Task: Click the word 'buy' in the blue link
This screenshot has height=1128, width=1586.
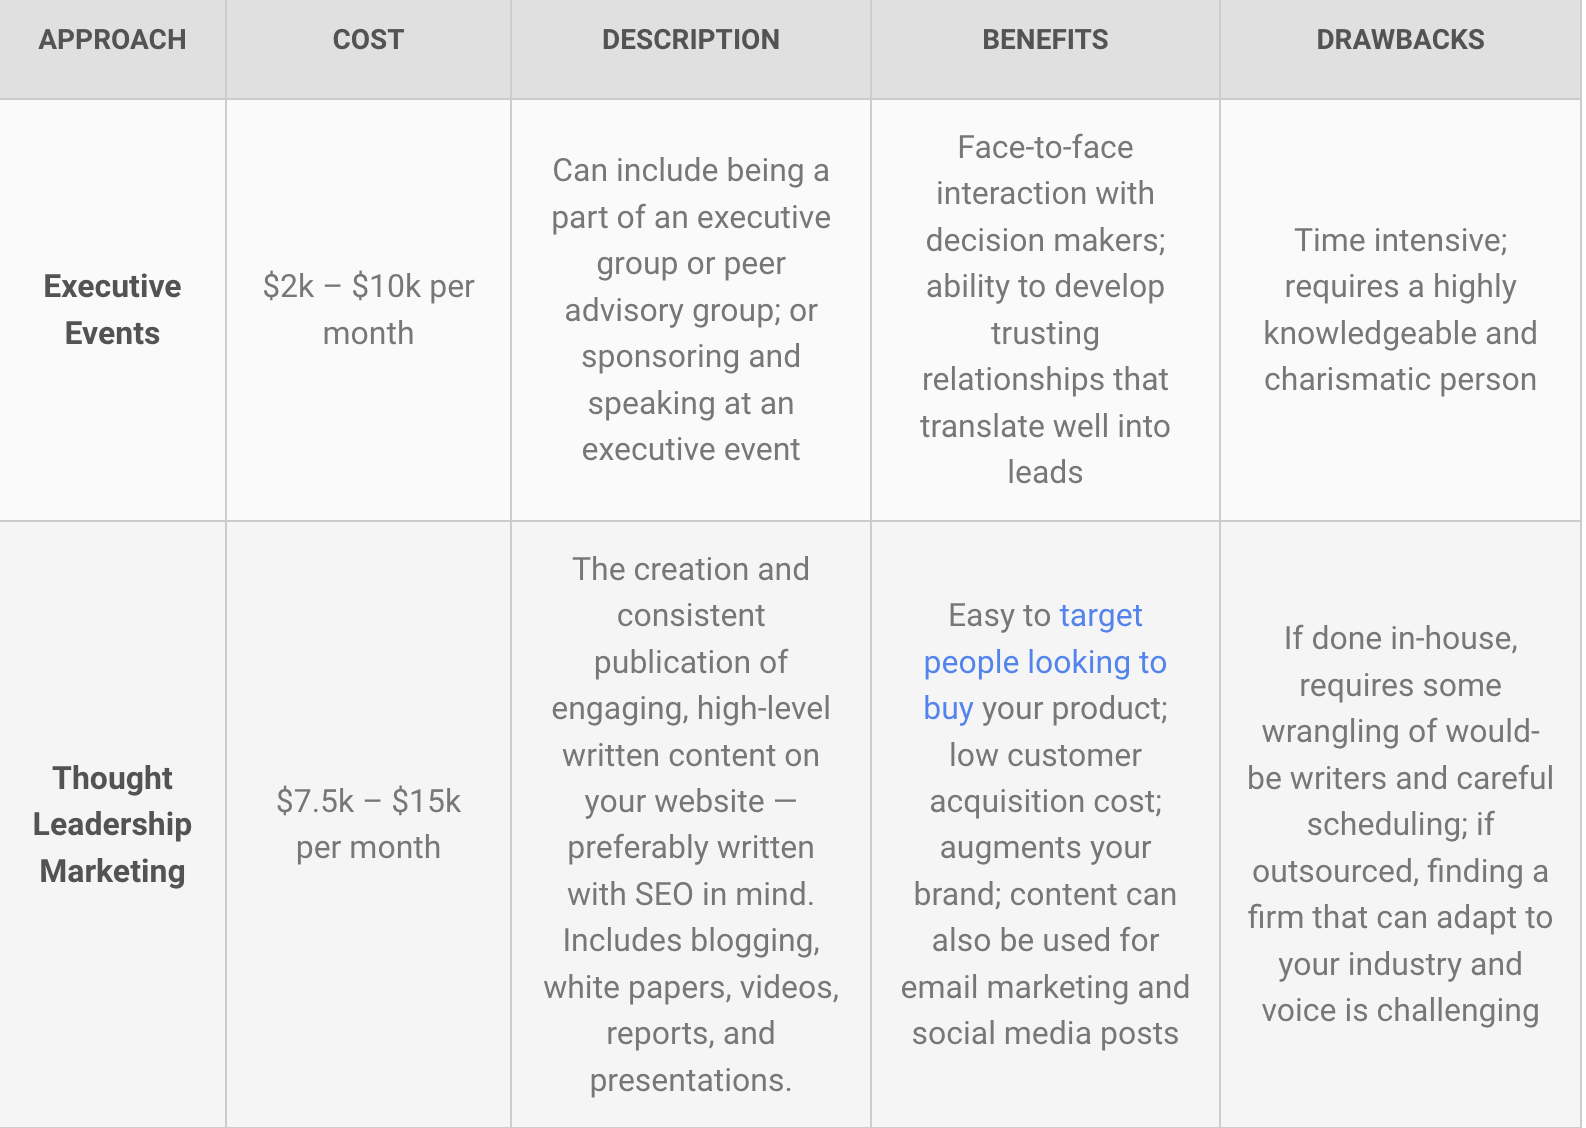Action: tap(948, 709)
